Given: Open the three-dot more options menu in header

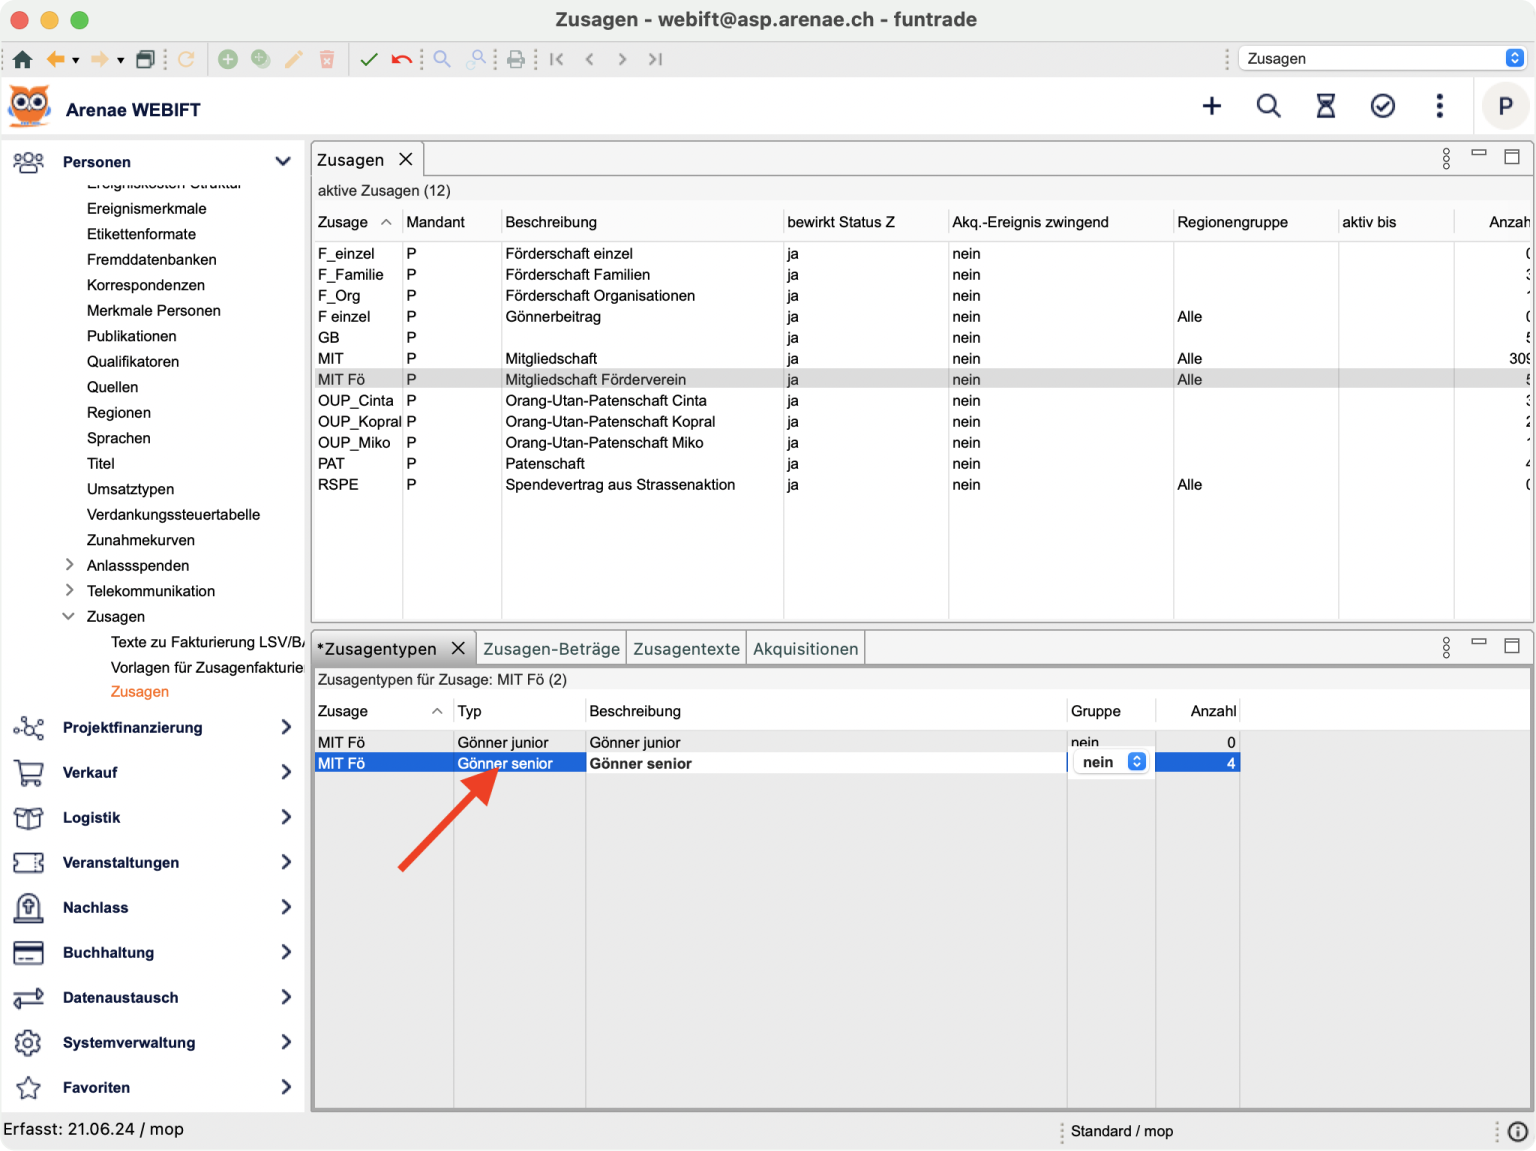Looking at the screenshot, I should [x=1439, y=106].
